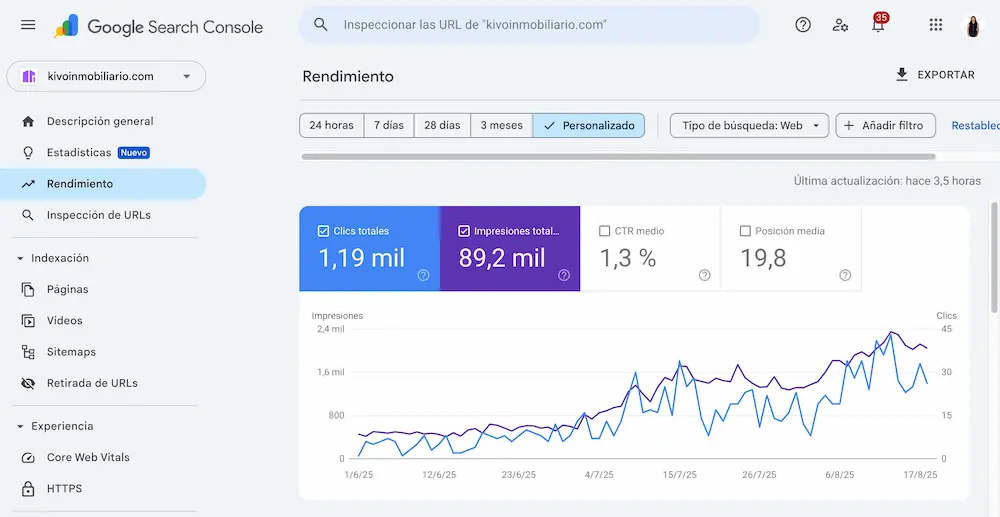The image size is (1000, 517).
Task: Enable the CTR medio checkbox
Action: tap(605, 231)
